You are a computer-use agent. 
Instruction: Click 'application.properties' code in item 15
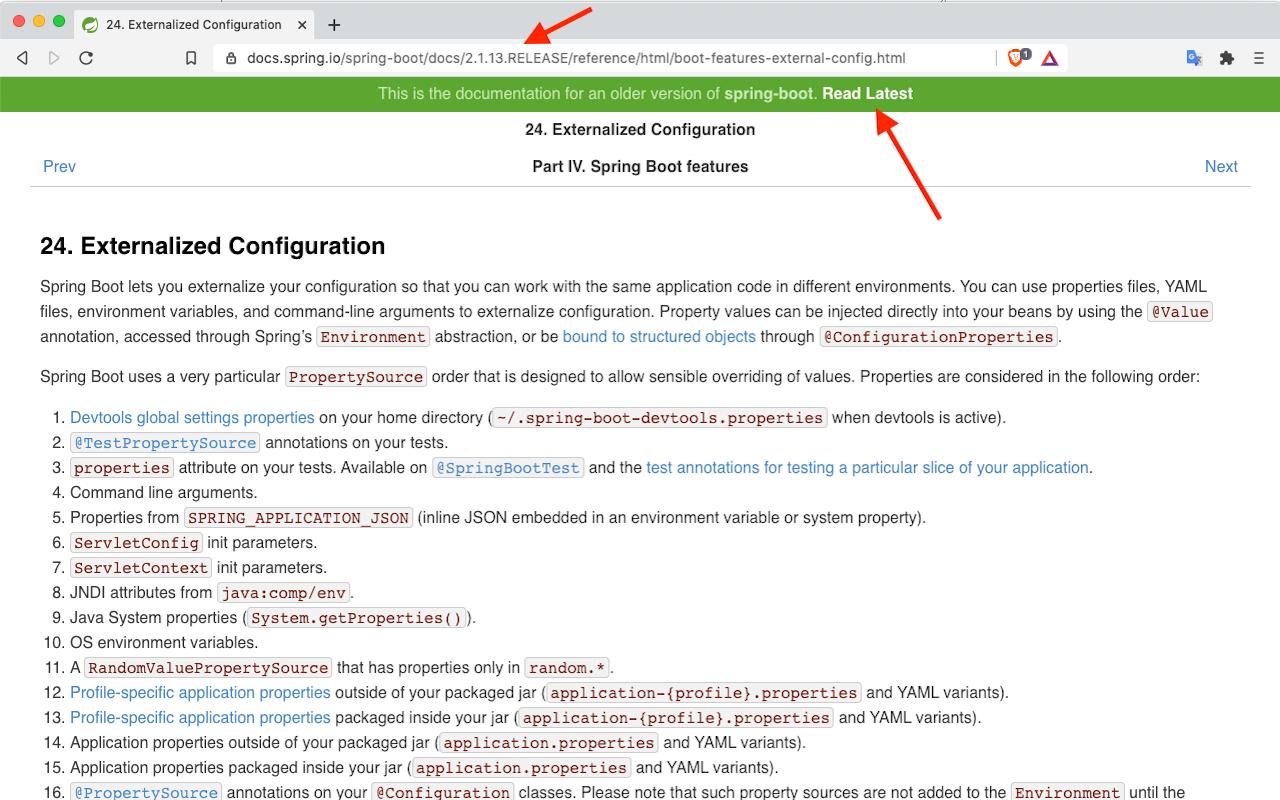(x=521, y=768)
